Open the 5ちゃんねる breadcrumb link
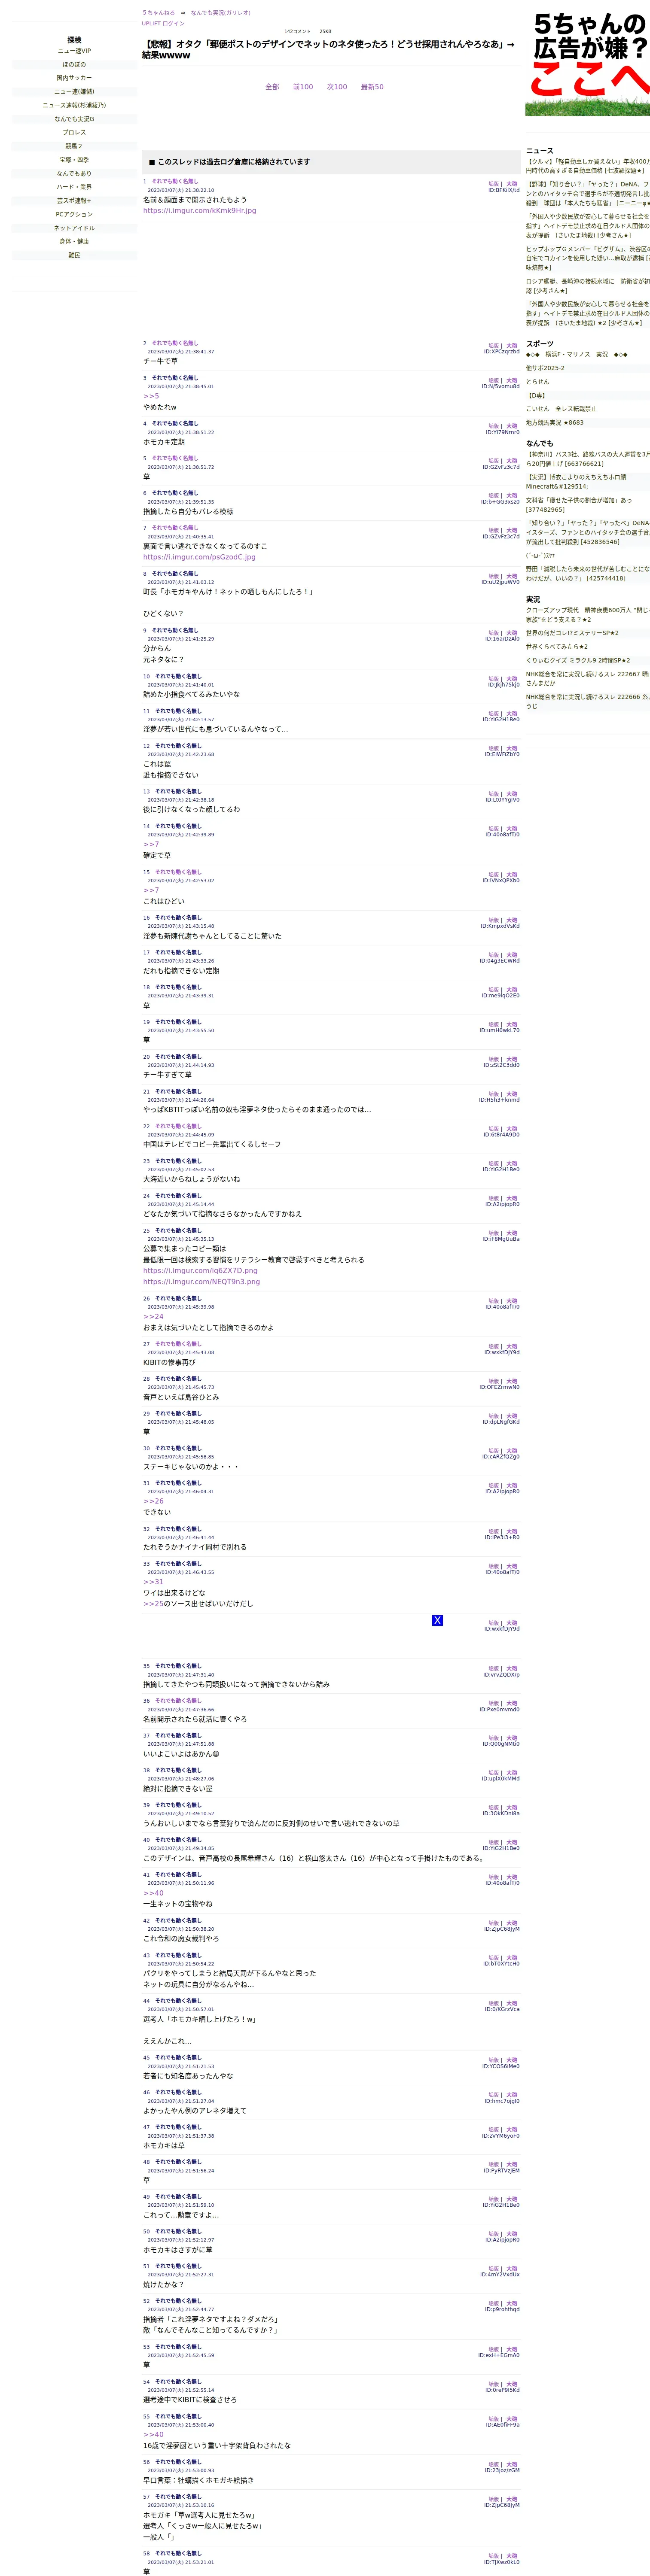Image resolution: width=650 pixels, height=2576 pixels. point(159,13)
